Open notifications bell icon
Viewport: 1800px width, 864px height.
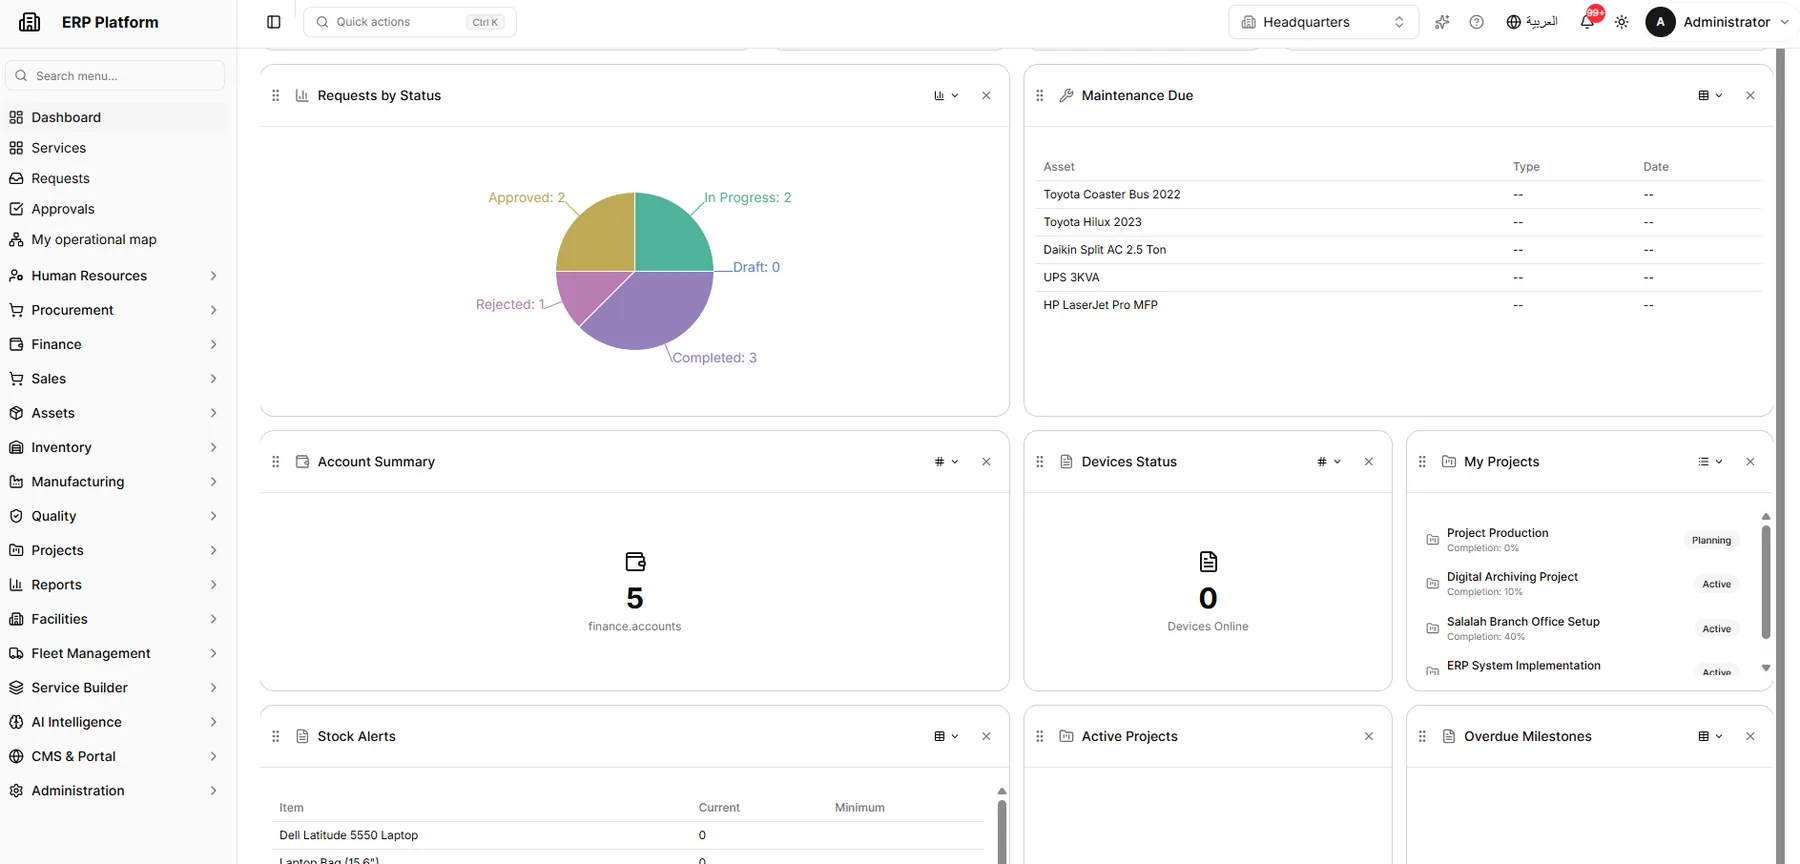pos(1588,21)
